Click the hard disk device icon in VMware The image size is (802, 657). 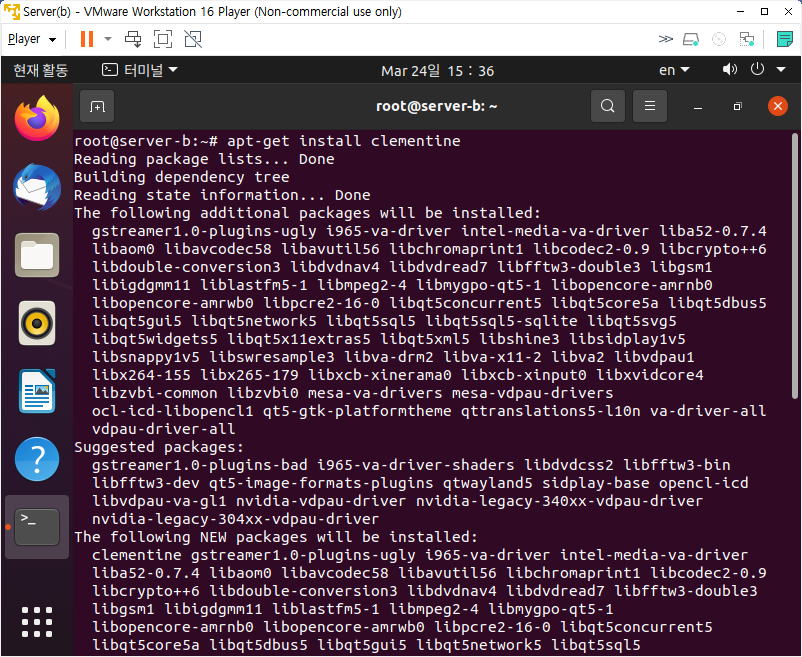tap(691, 39)
